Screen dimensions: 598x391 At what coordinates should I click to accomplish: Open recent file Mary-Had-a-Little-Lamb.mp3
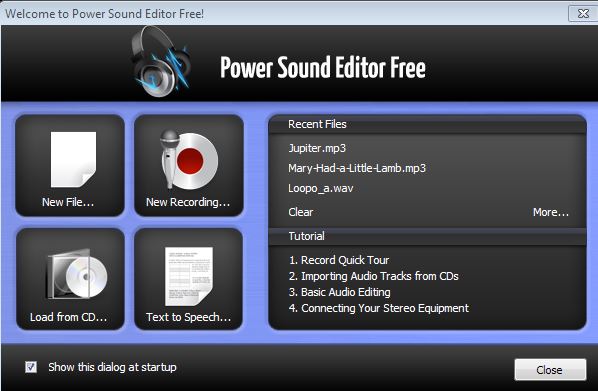point(357,168)
